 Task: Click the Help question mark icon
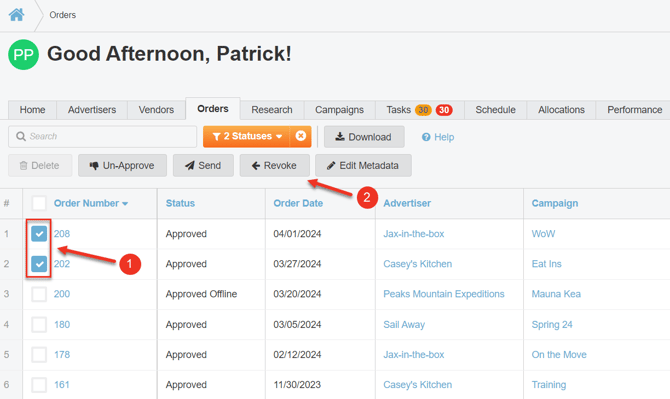coord(426,137)
